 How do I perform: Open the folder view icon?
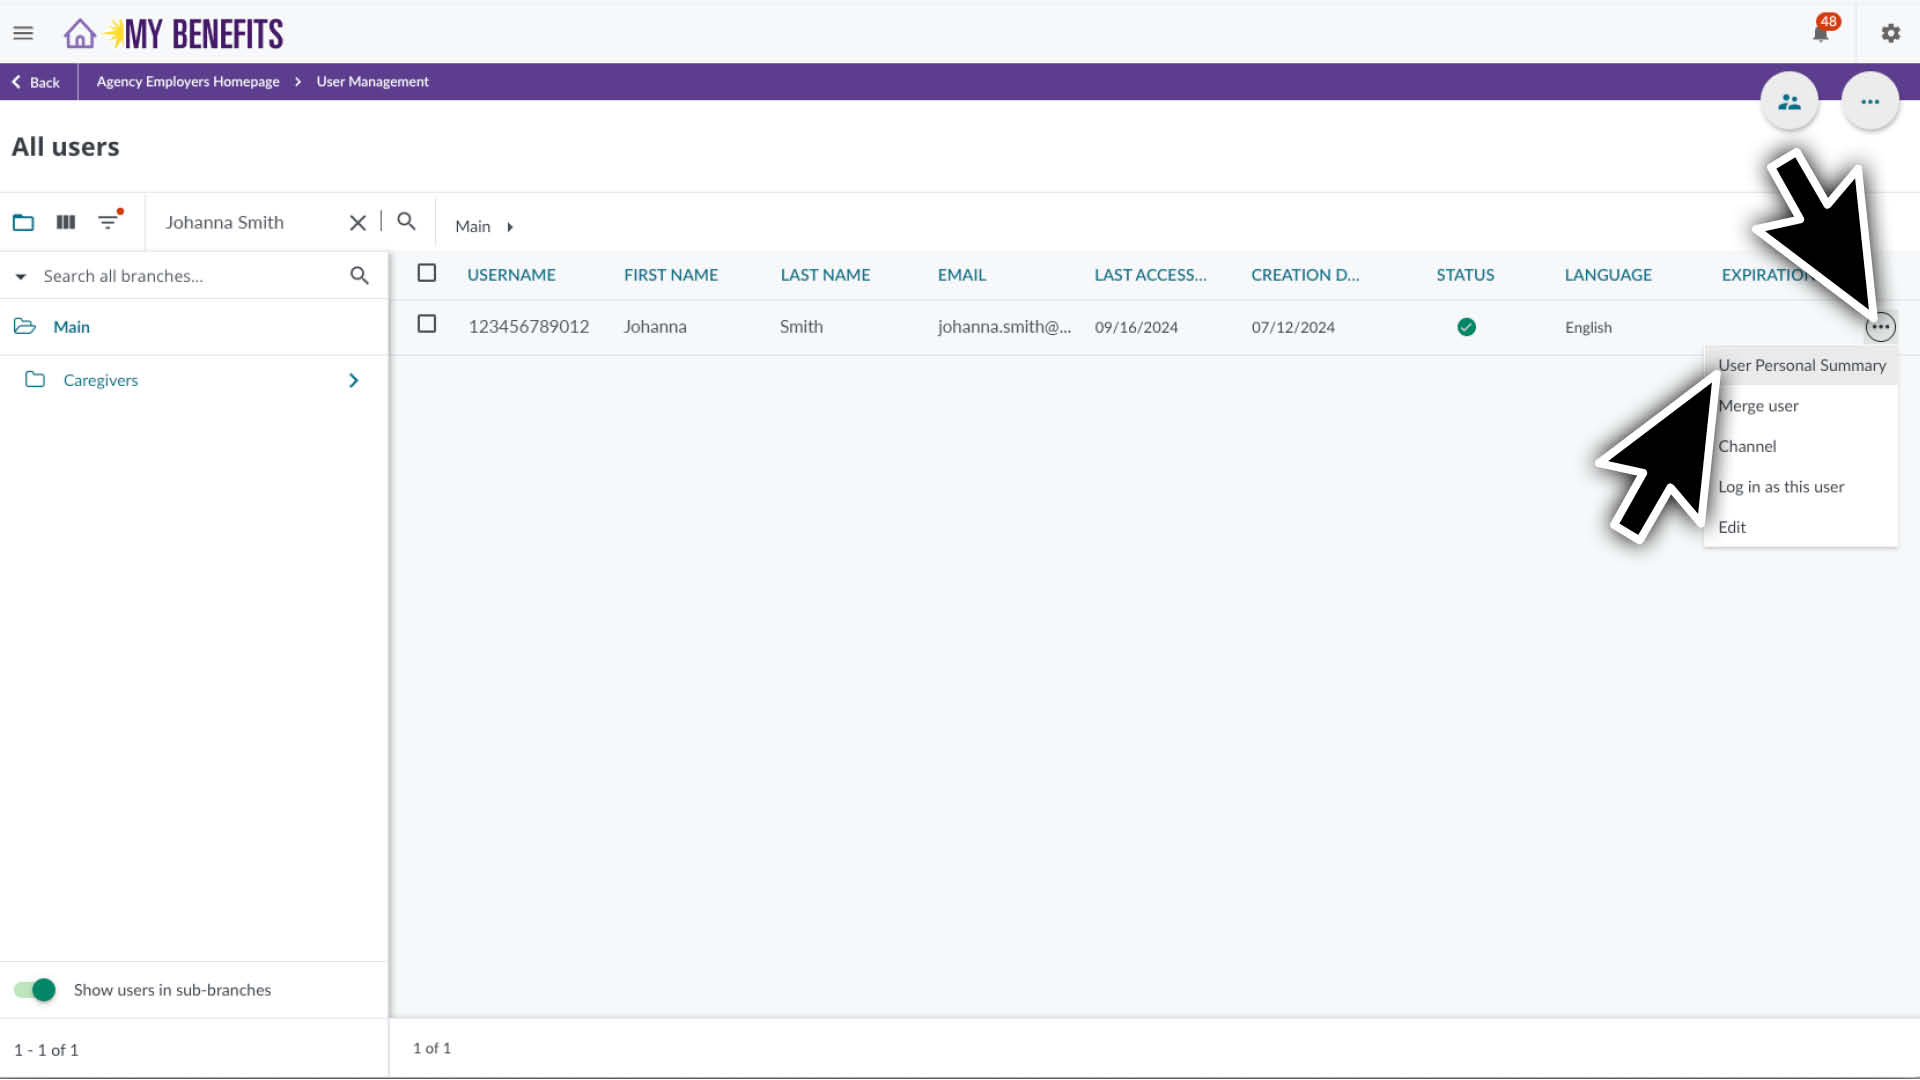23,222
